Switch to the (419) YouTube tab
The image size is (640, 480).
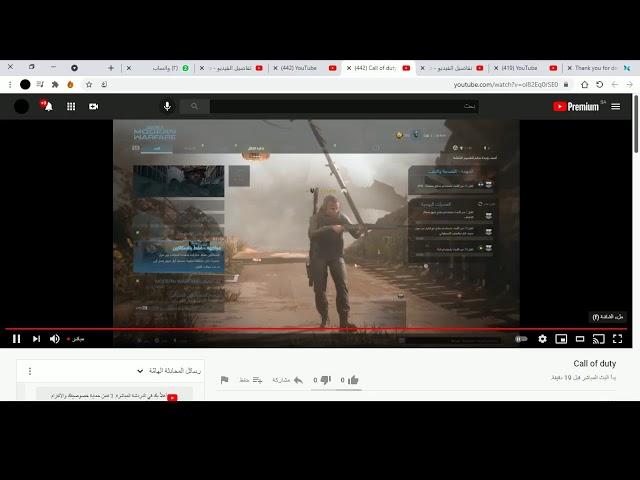524,68
